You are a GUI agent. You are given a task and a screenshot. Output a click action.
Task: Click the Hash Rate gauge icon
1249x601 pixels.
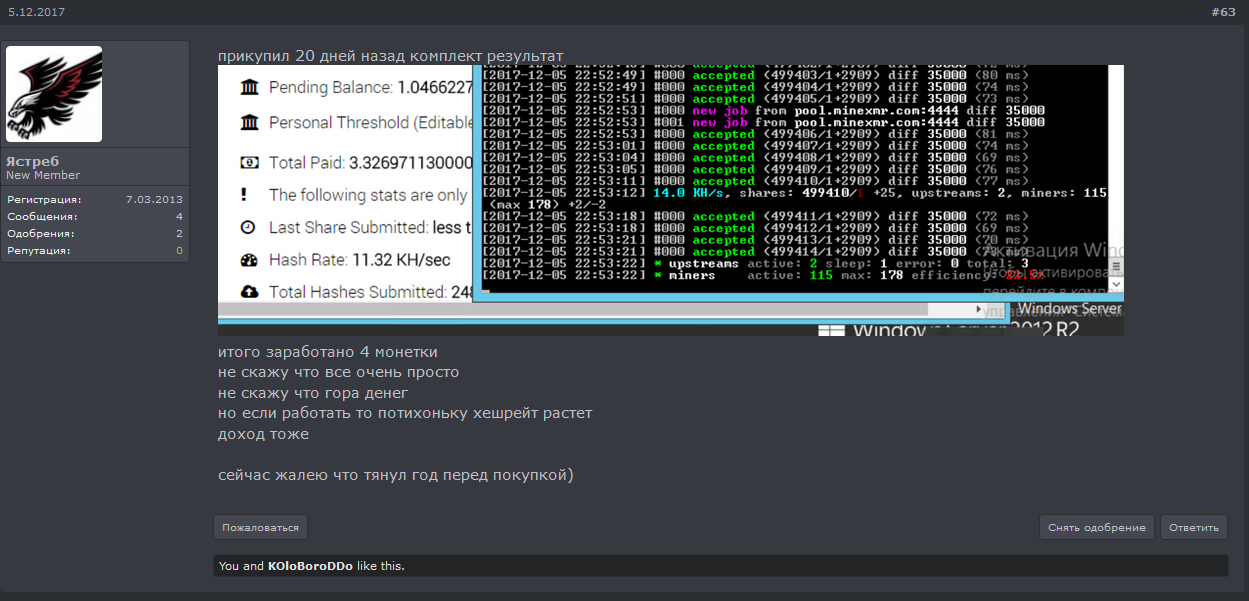tap(250, 260)
